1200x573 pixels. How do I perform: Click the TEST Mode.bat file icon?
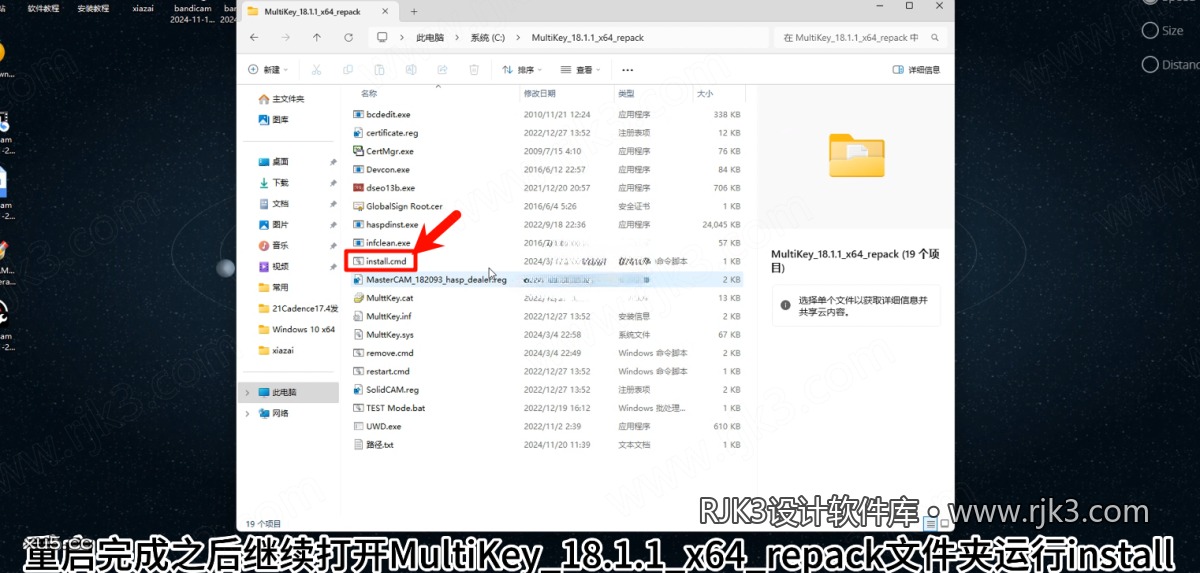[x=359, y=408]
